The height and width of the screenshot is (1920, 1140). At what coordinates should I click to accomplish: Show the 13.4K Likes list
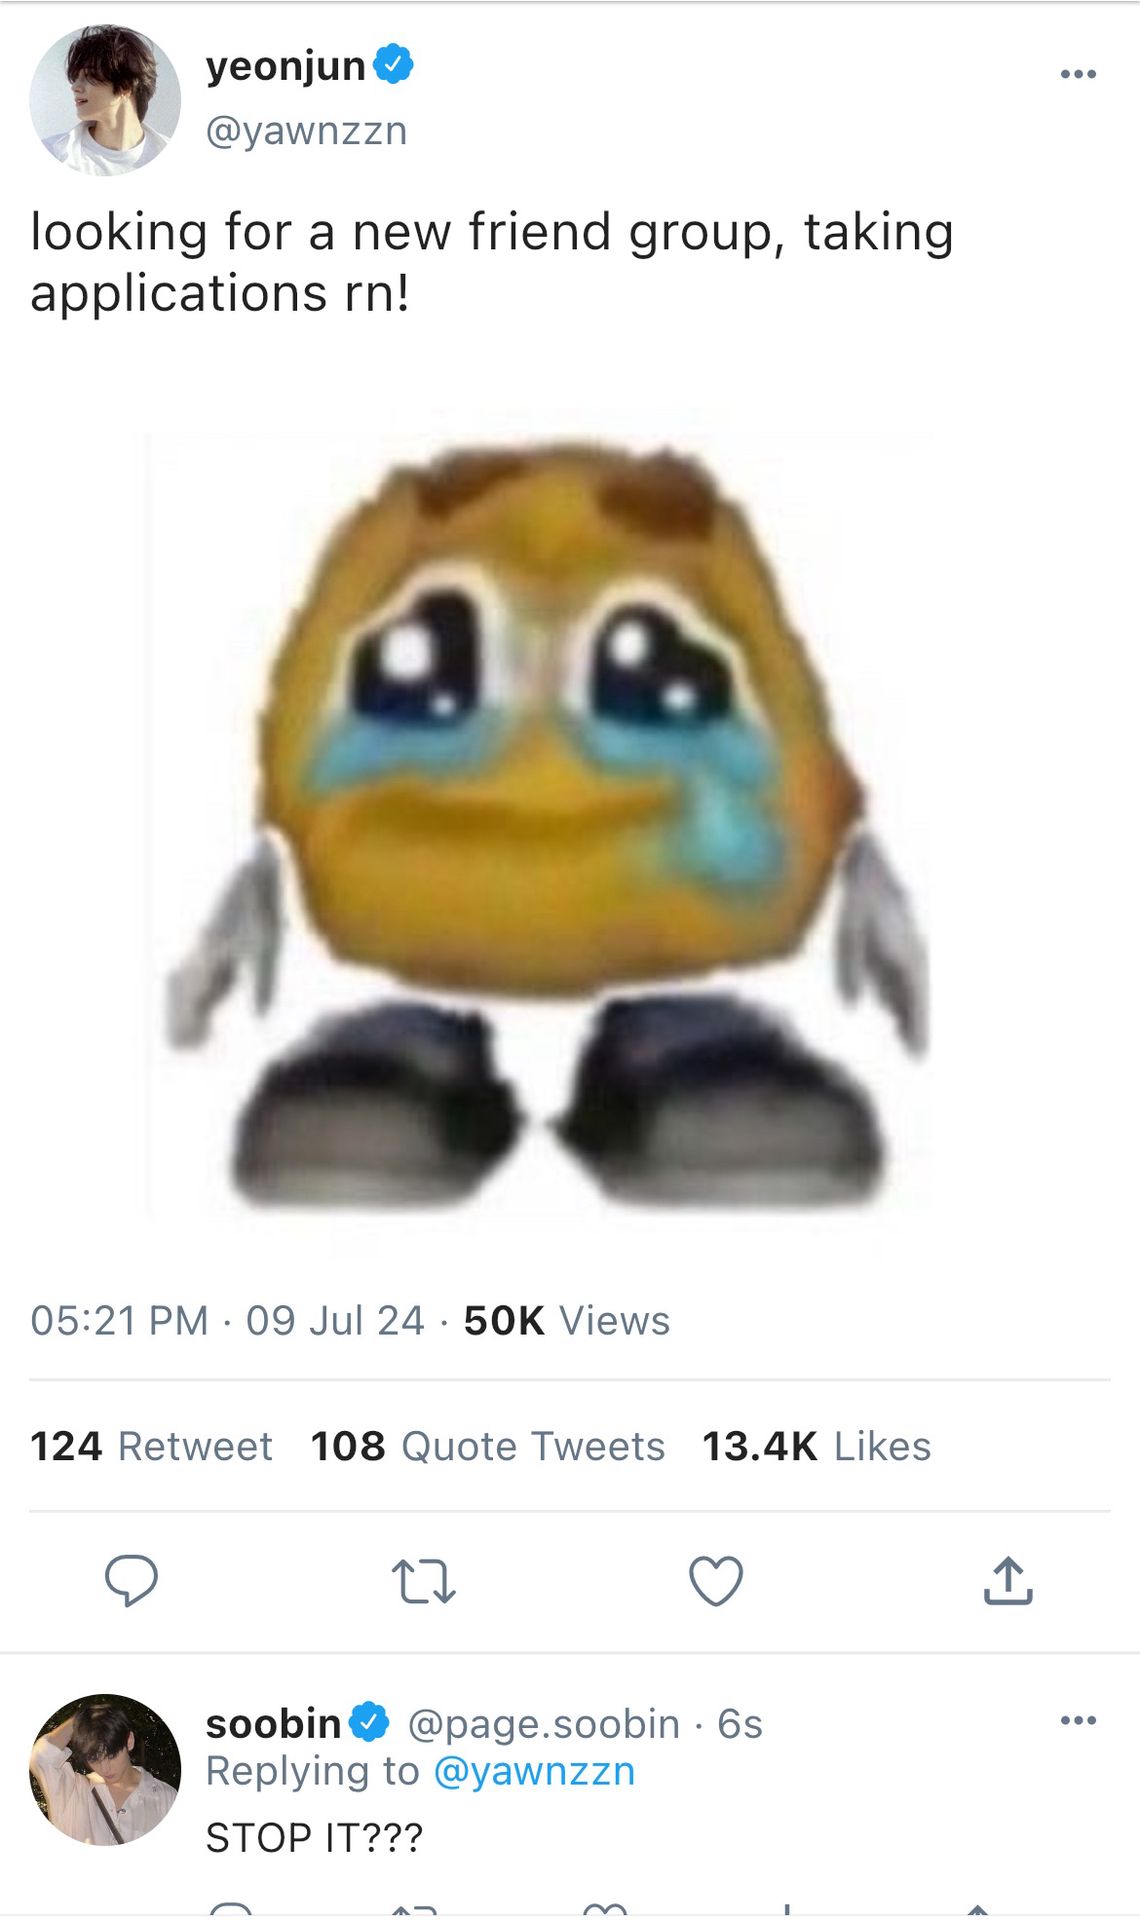point(816,1446)
